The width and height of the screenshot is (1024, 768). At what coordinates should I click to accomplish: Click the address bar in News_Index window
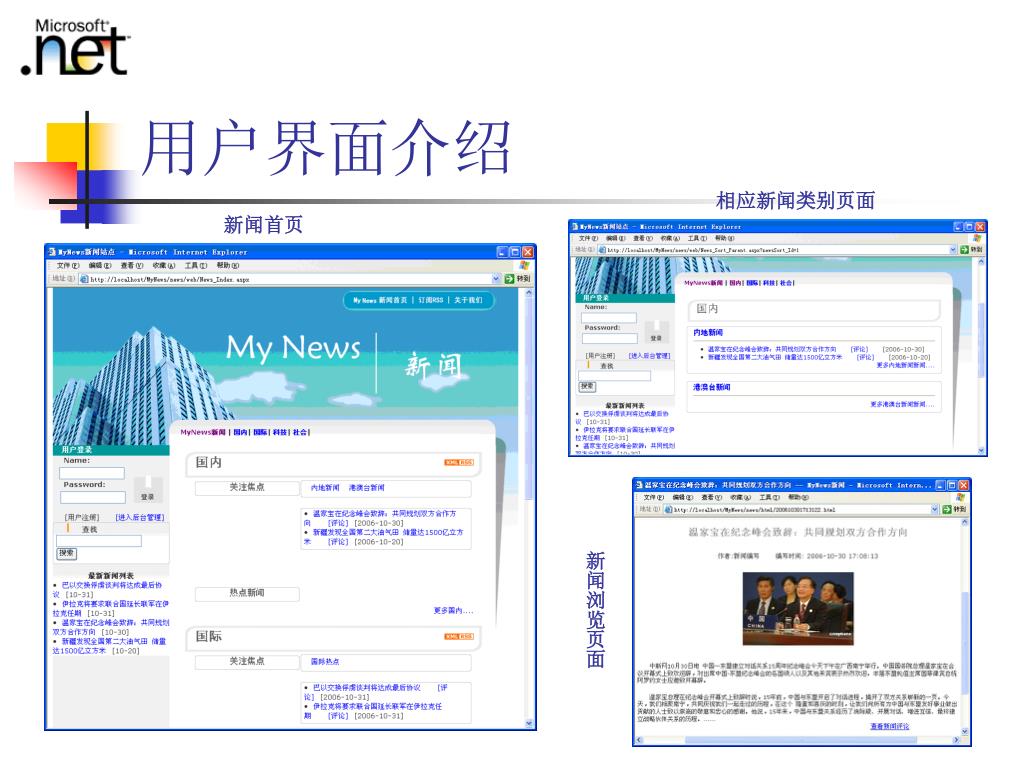tap(290, 279)
